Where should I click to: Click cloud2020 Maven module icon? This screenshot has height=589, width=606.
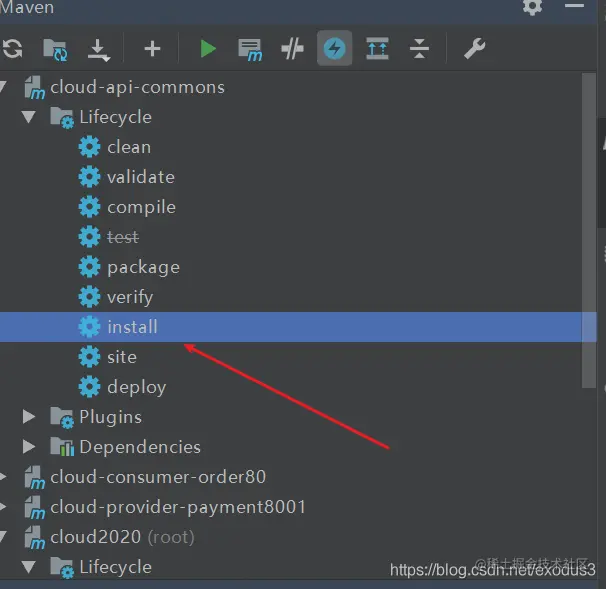point(34,538)
